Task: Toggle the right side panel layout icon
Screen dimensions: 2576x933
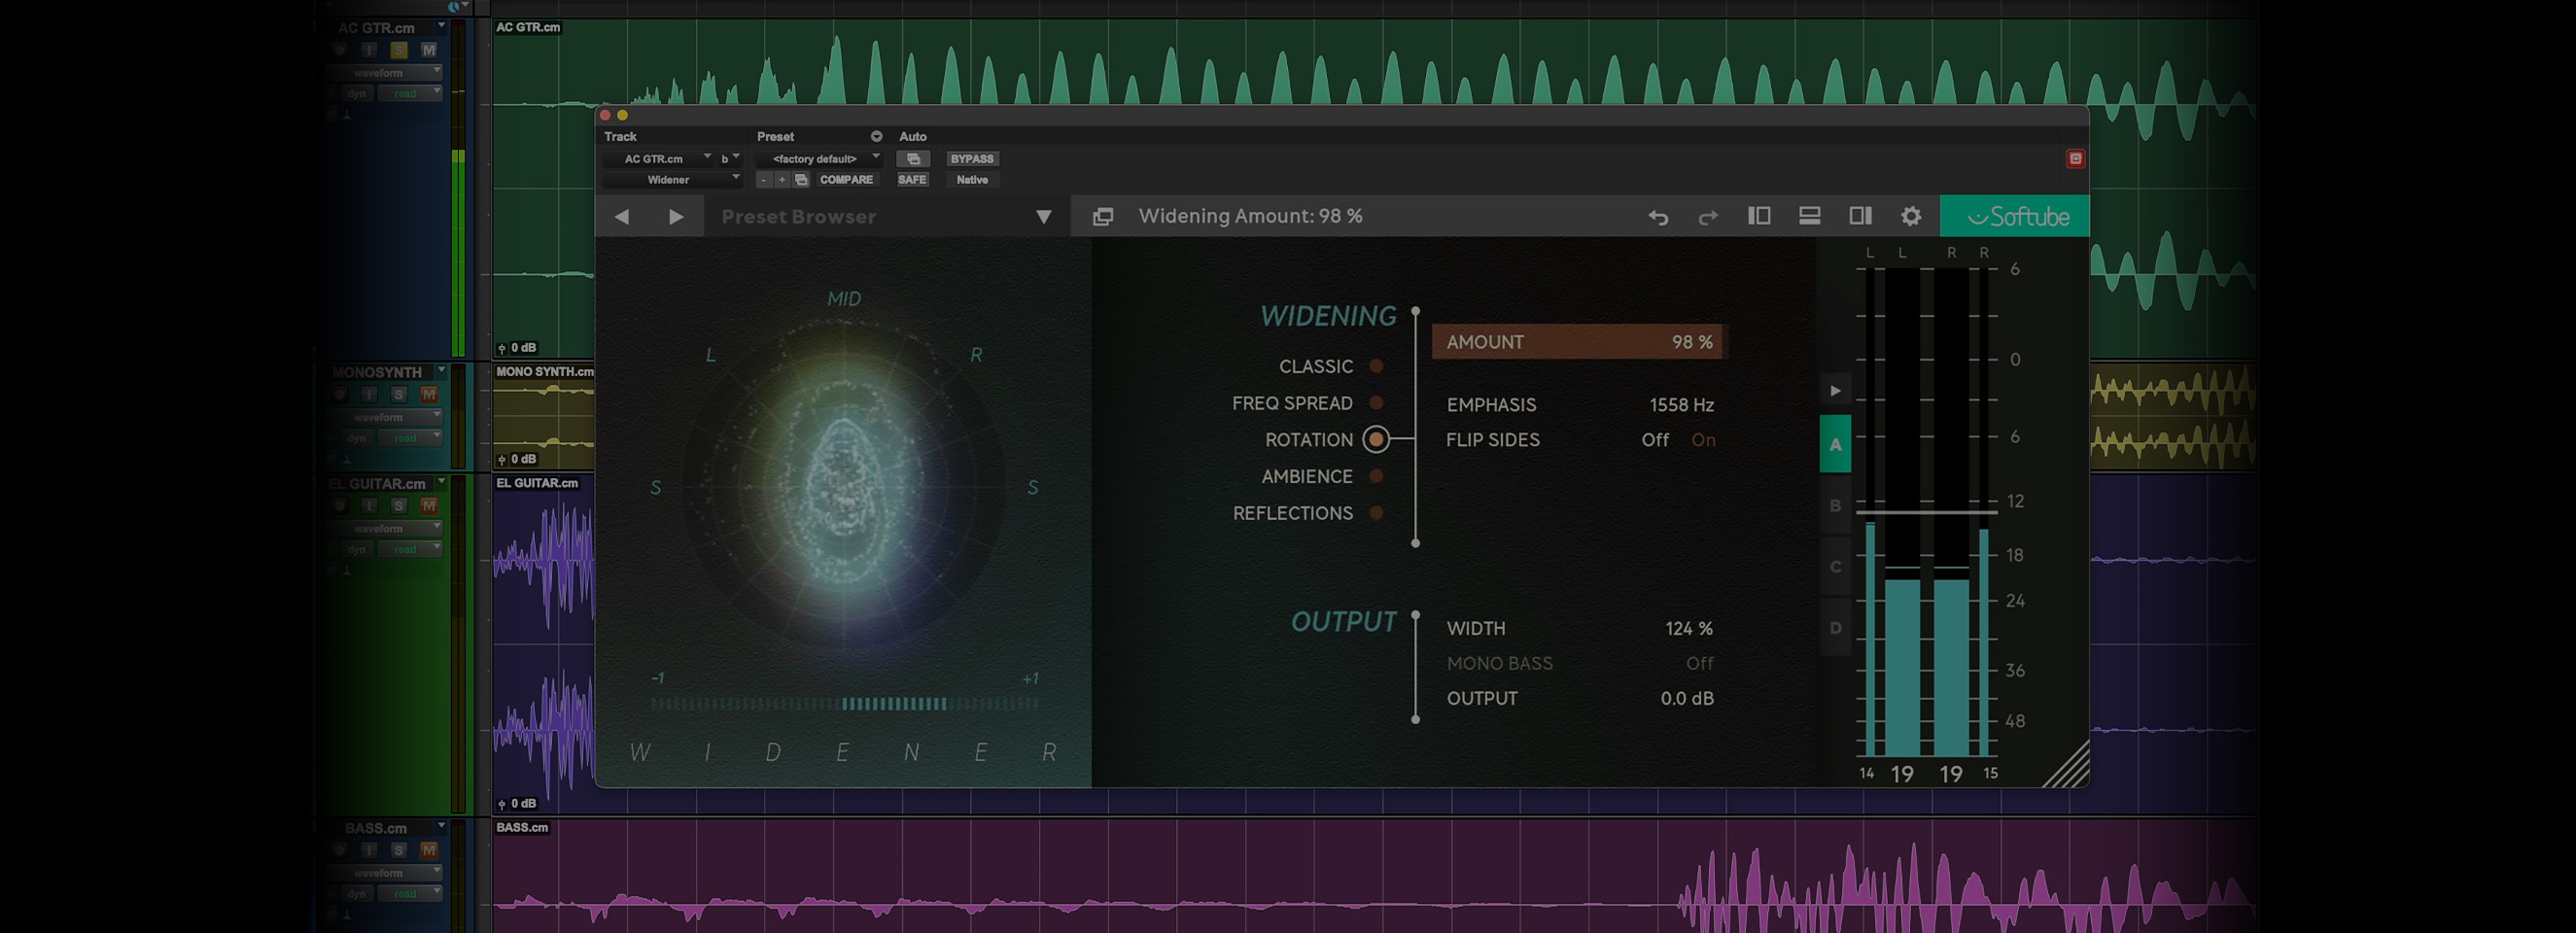Action: (1860, 216)
